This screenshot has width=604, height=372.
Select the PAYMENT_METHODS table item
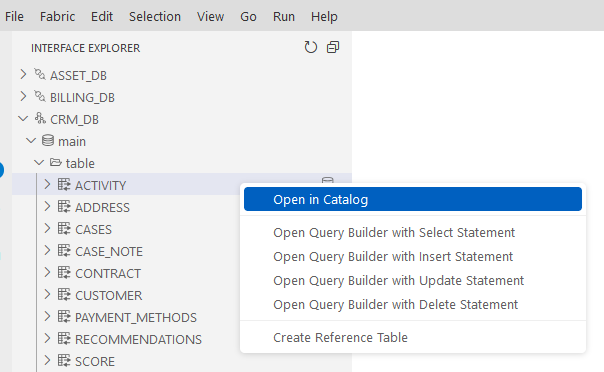click(x=136, y=317)
